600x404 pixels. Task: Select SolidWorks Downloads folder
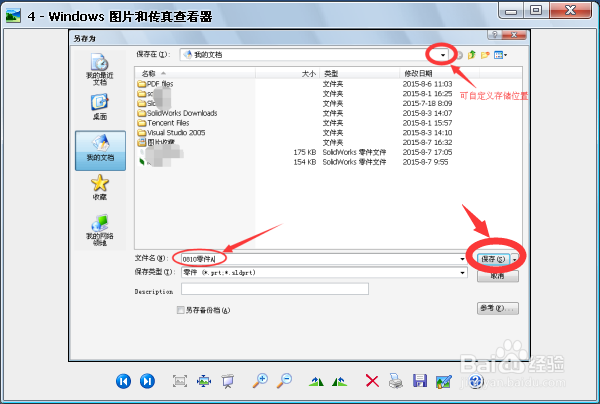tap(177, 113)
